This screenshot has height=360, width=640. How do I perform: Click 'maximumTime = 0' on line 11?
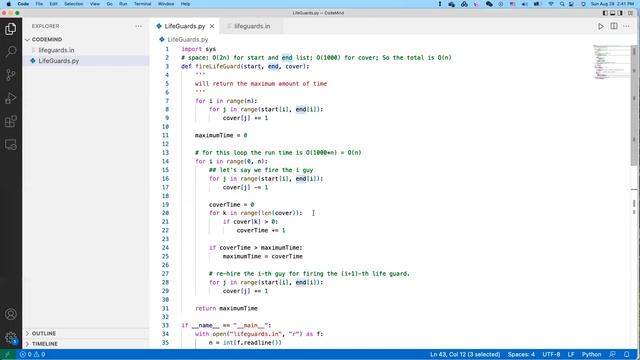[x=221, y=136]
